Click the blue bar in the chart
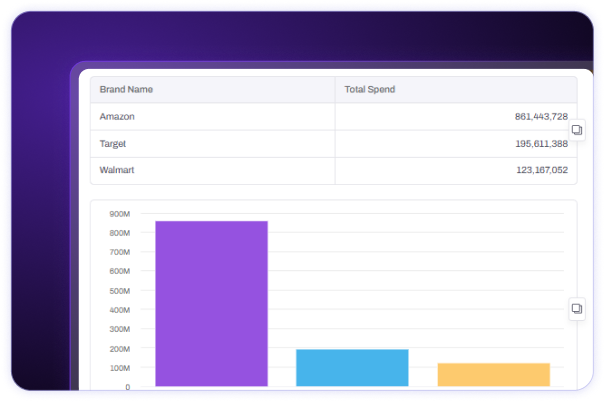Image resolution: width=605 pixels, height=402 pixels. [x=352, y=367]
